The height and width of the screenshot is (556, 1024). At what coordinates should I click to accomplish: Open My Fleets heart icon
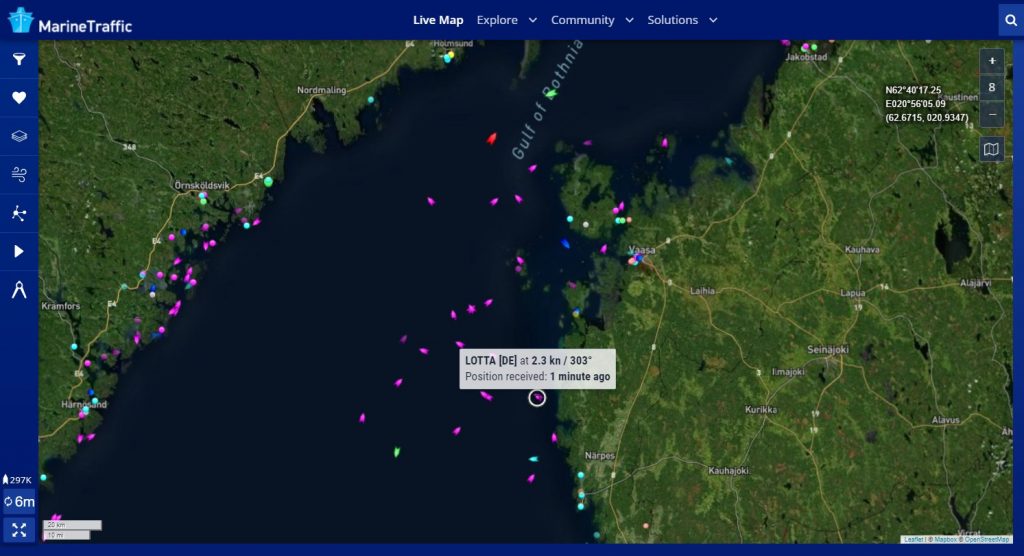pos(19,98)
